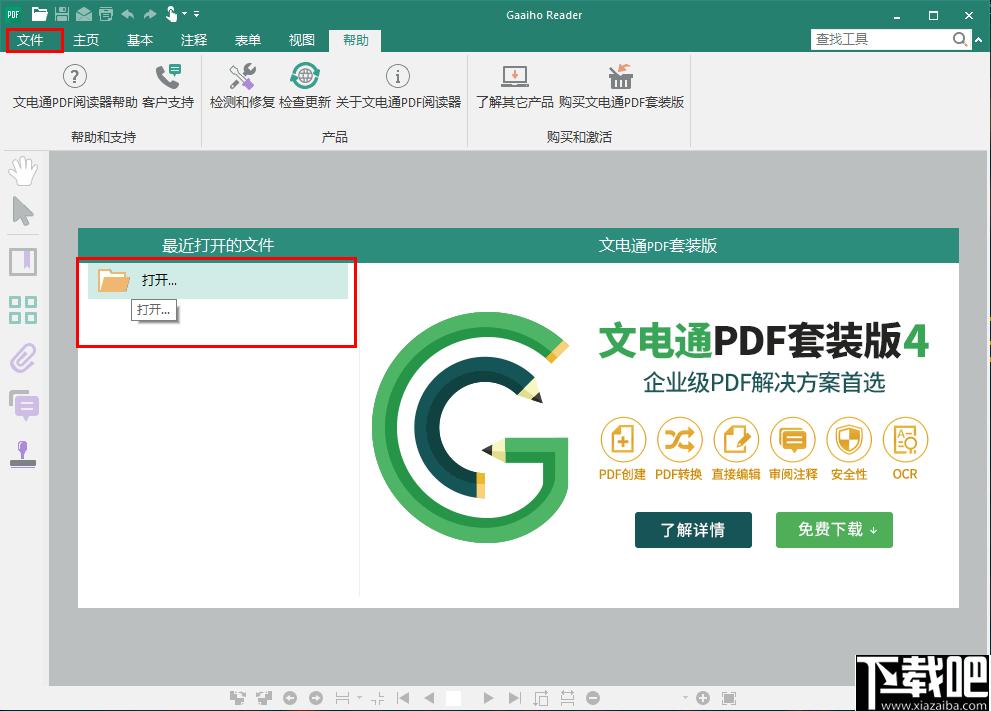Click the email envelope icon in title bar
Image resolution: width=991 pixels, height=711 pixels.
(x=84, y=14)
